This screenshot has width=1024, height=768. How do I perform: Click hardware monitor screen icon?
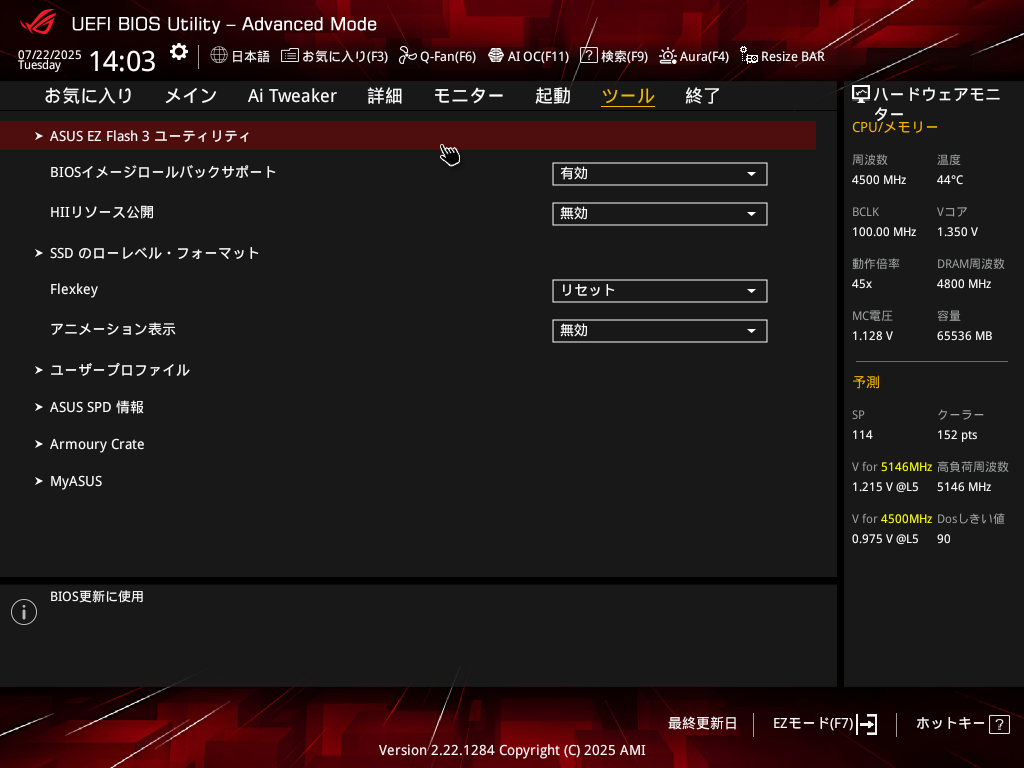point(861,95)
